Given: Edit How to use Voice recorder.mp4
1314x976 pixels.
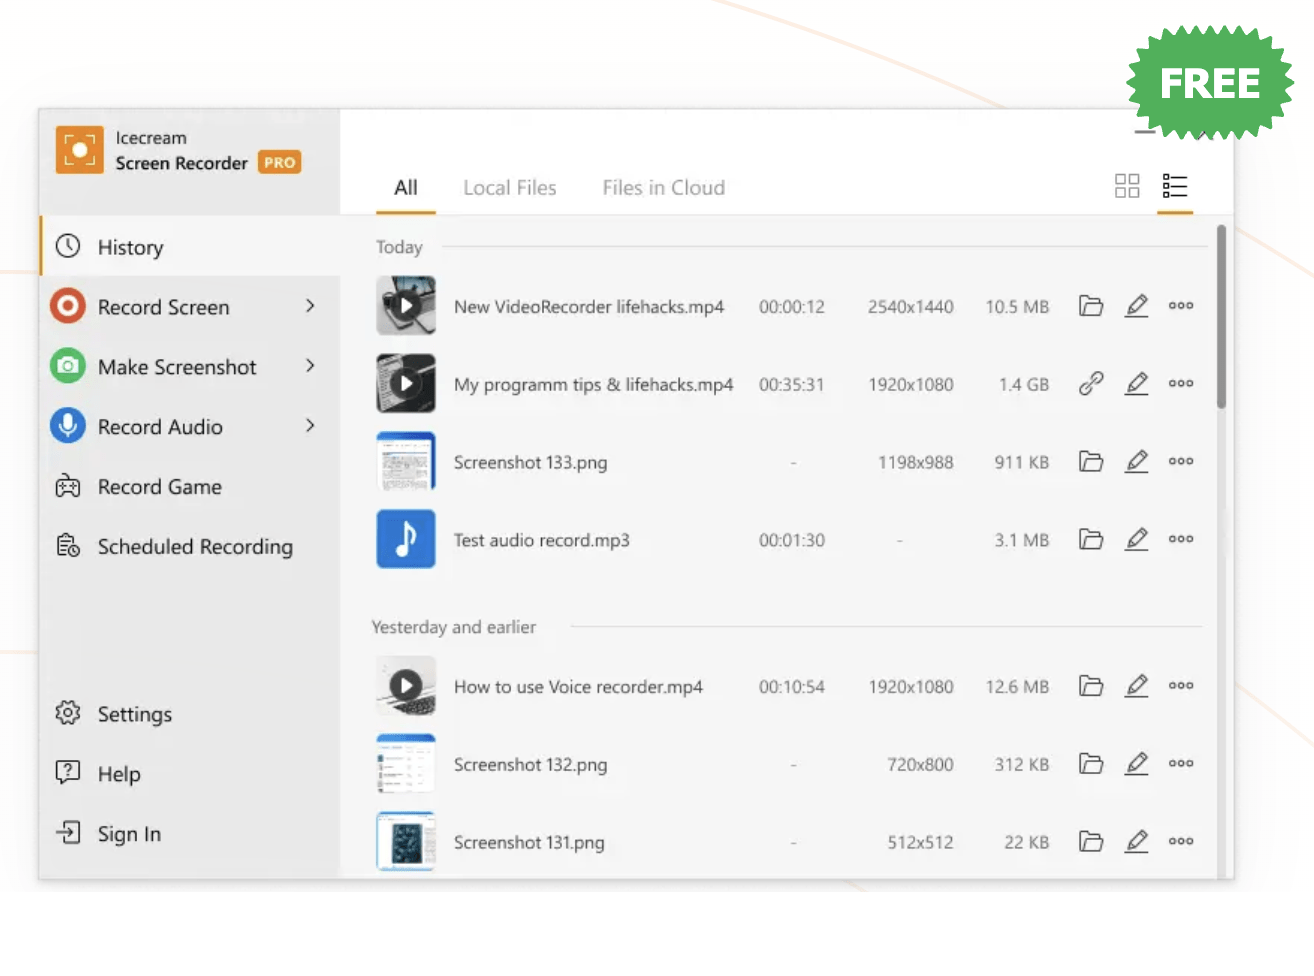Looking at the screenshot, I should (x=1137, y=686).
